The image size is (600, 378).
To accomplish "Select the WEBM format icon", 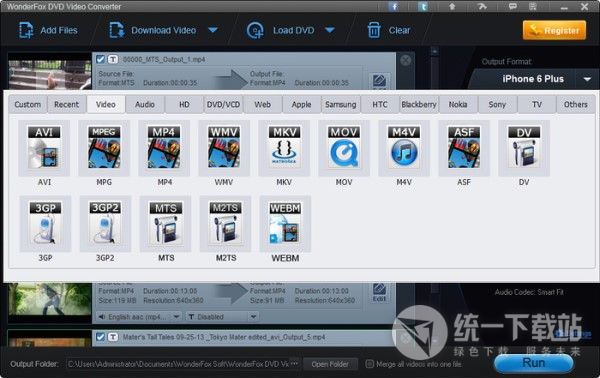I will click(285, 224).
